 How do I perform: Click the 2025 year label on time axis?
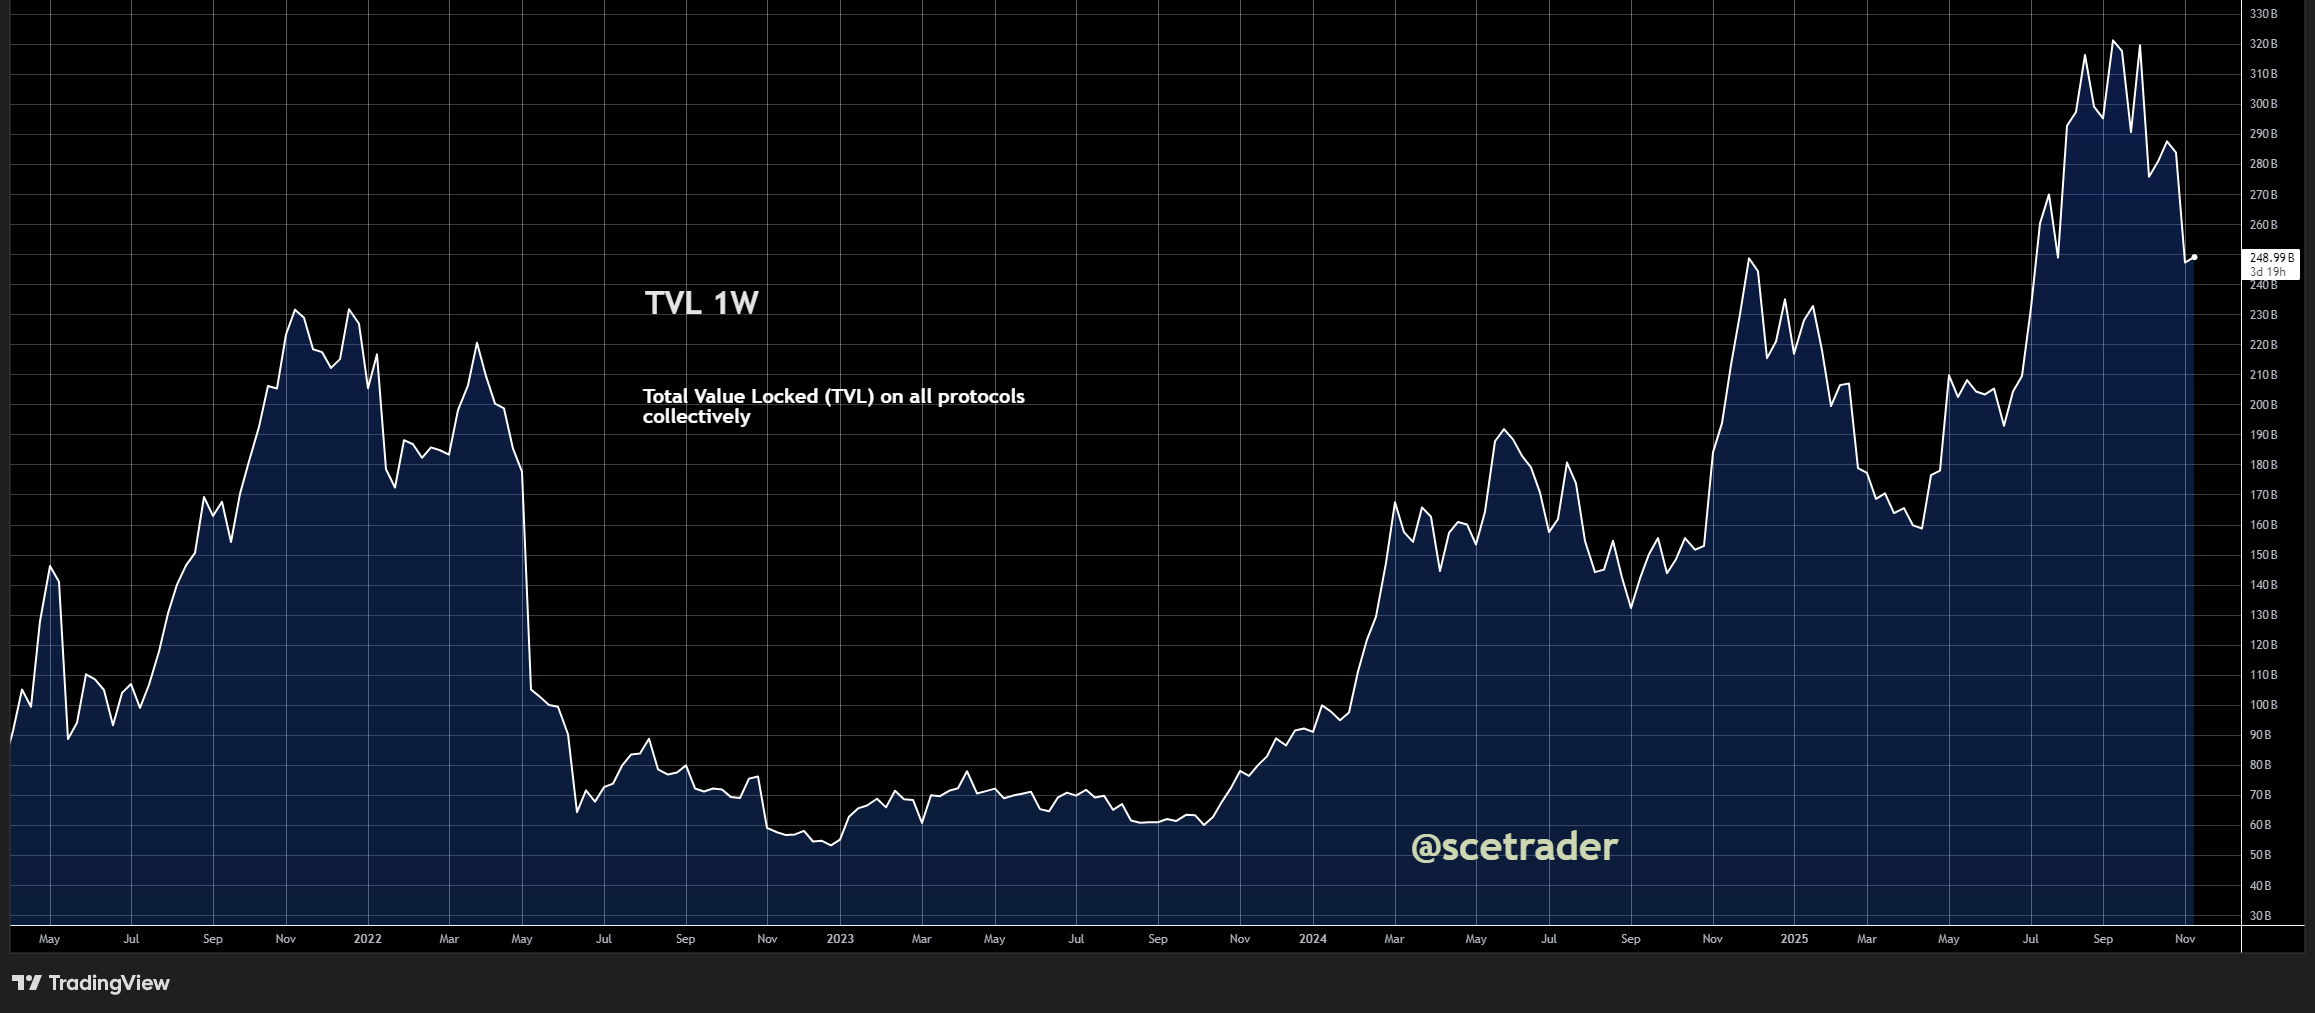(x=1795, y=939)
